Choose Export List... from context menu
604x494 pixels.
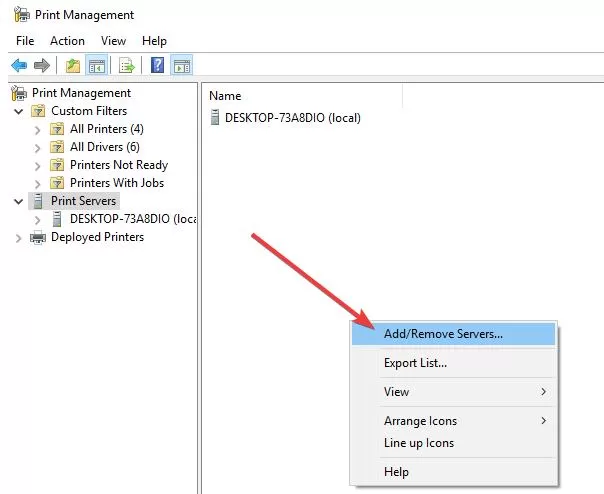(453, 363)
